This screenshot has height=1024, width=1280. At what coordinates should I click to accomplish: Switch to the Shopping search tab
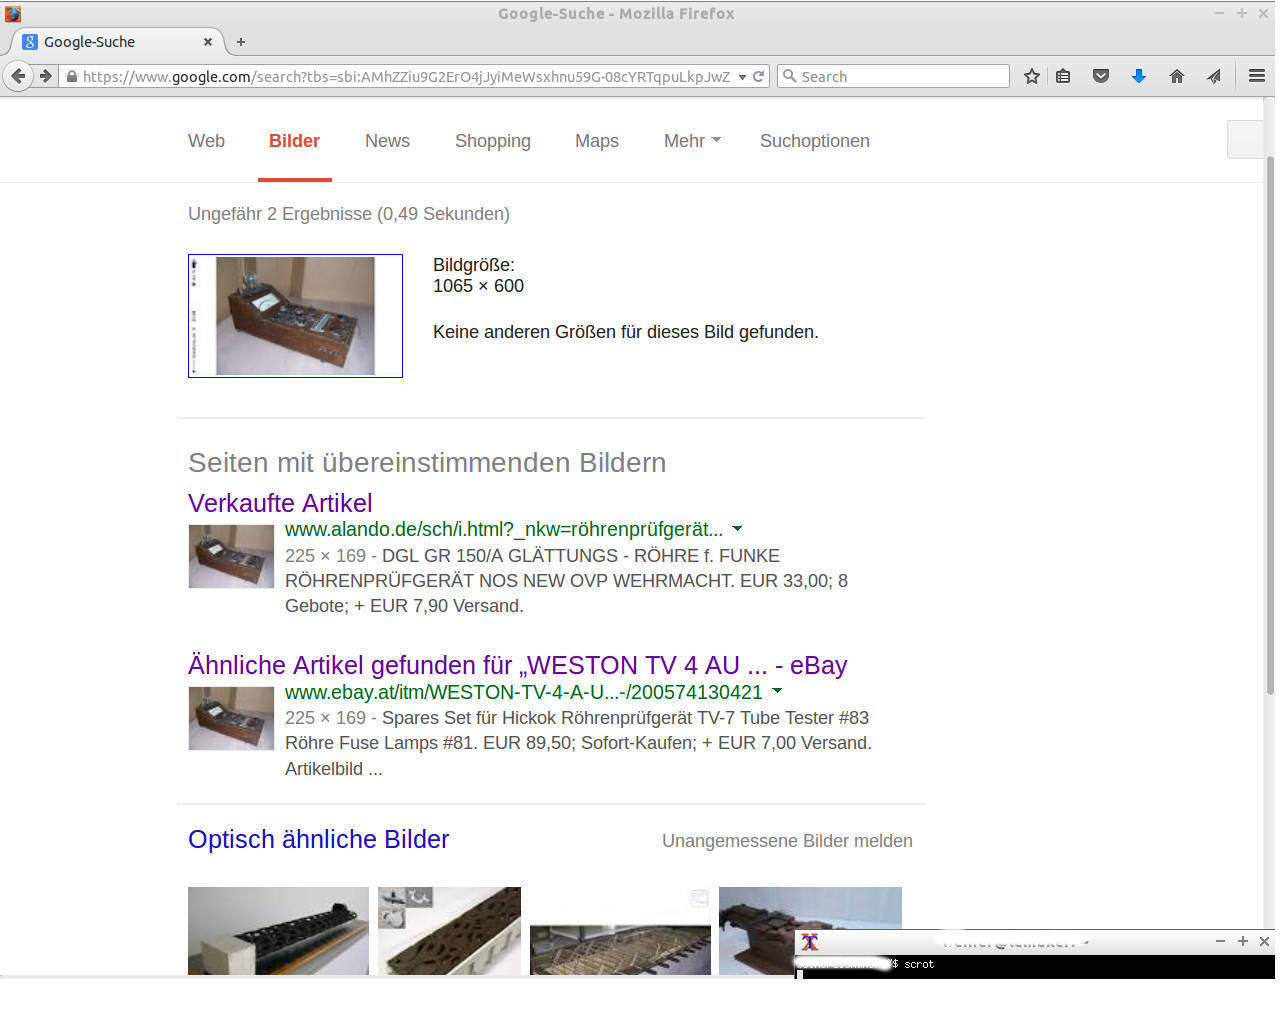[x=492, y=141]
